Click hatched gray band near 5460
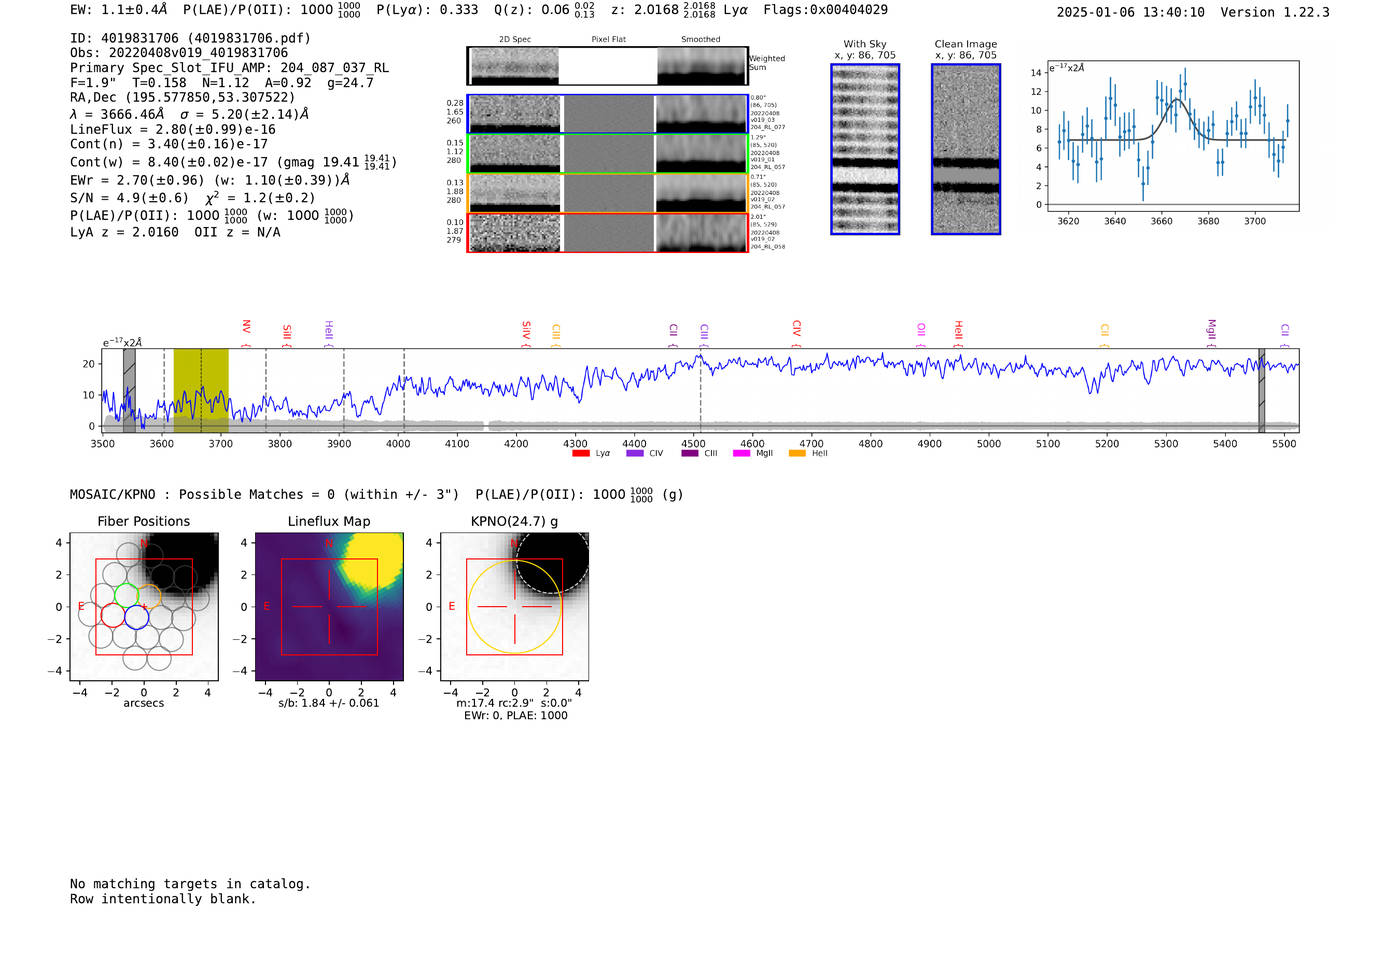Screen dimensions: 1400x953 tap(1261, 390)
